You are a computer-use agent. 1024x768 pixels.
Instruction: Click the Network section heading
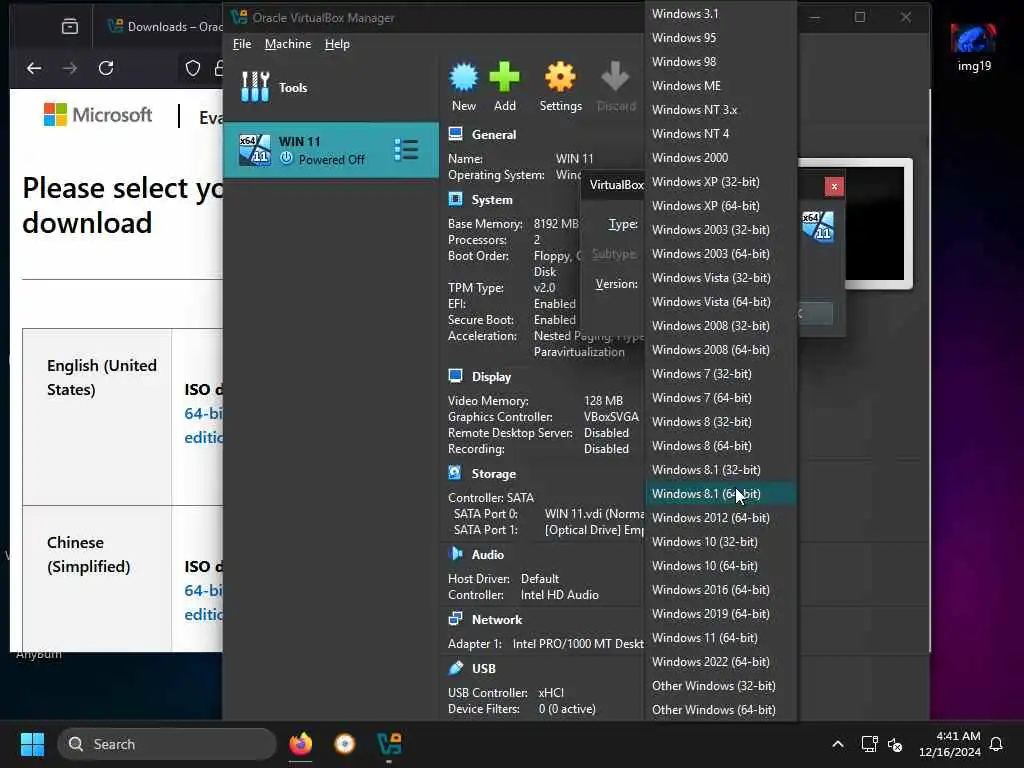pyautogui.click(x=497, y=619)
